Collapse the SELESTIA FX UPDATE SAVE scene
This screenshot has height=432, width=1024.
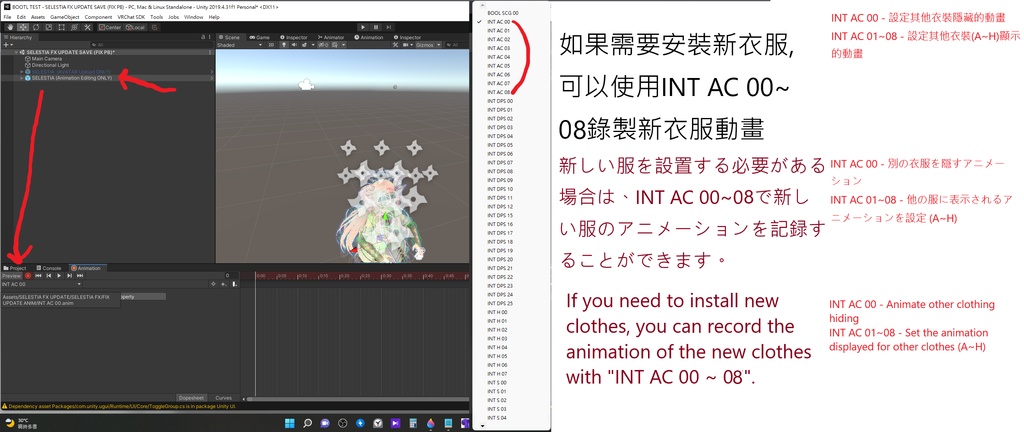click(x=16, y=52)
